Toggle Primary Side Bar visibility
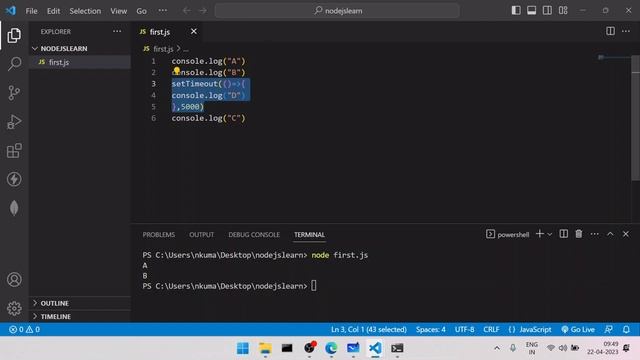 coord(516,11)
